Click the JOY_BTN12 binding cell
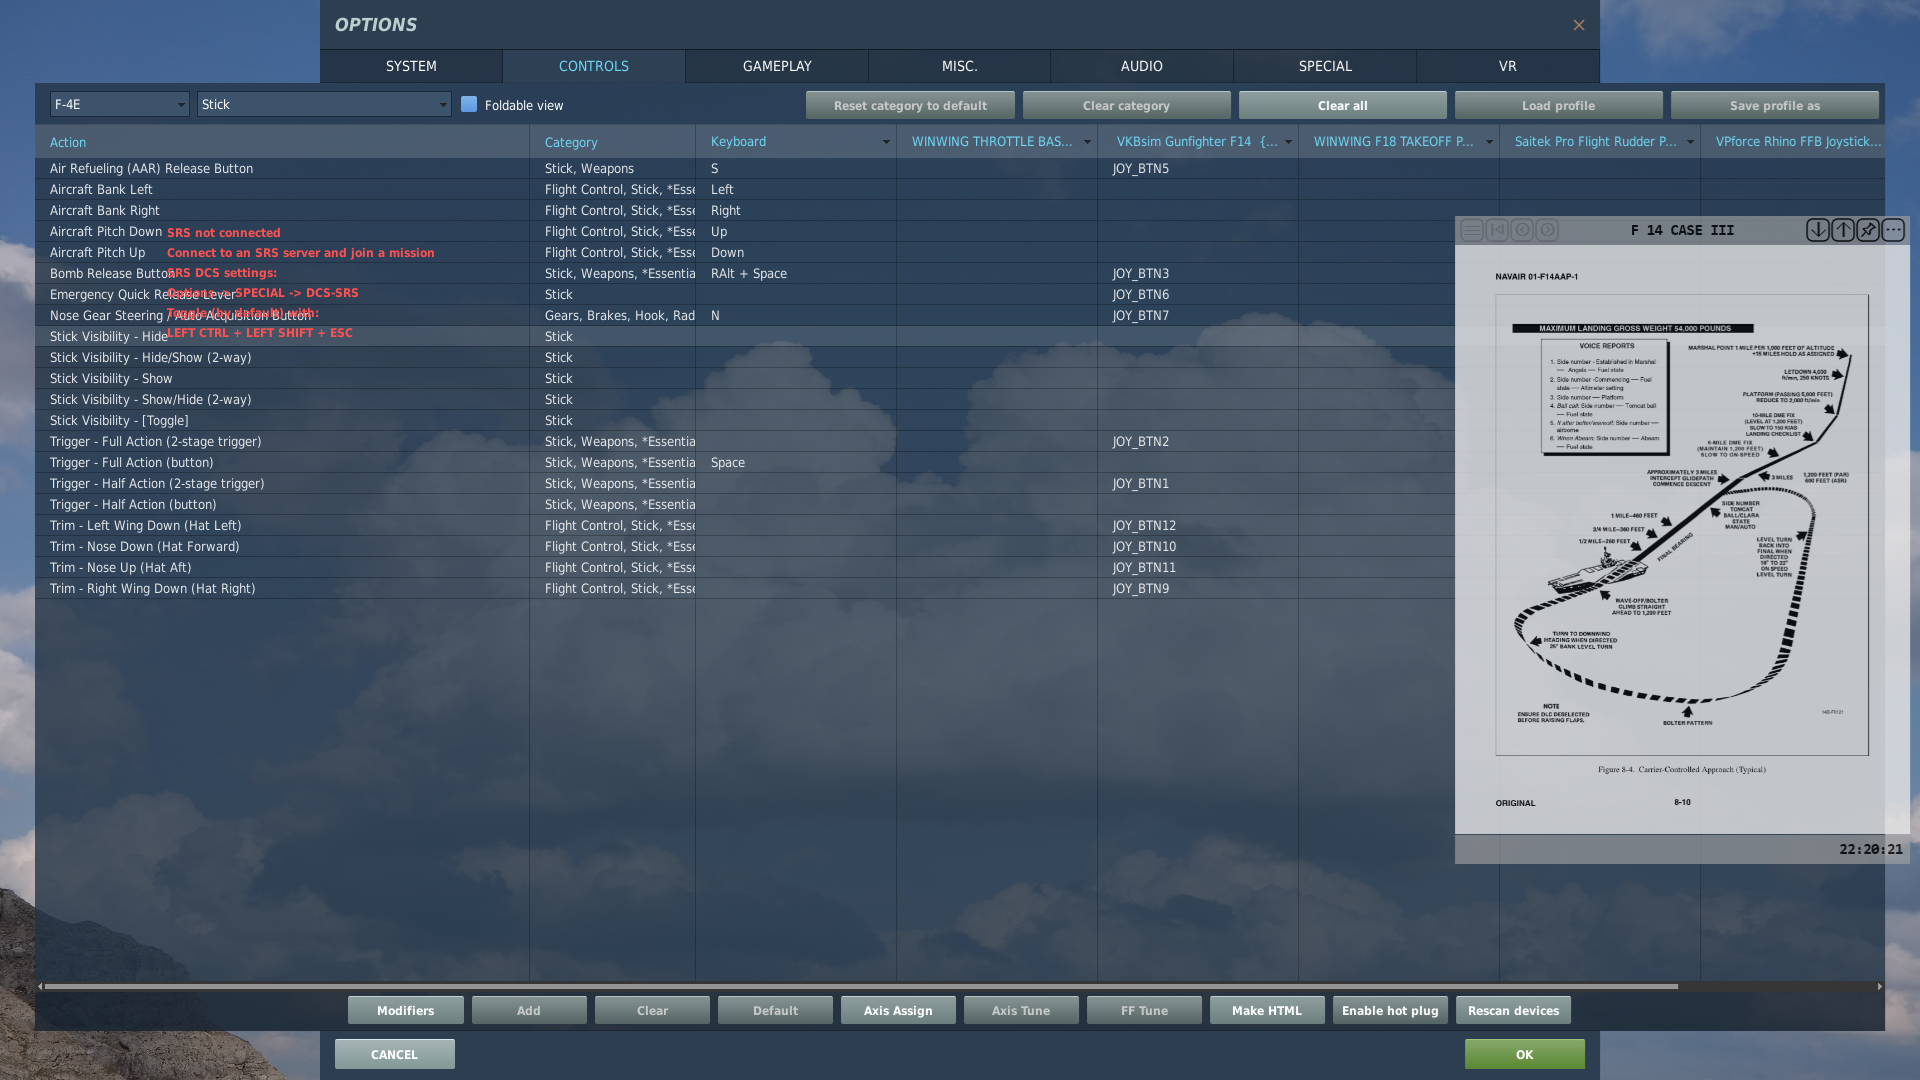Image resolution: width=1920 pixels, height=1080 pixels. point(1198,525)
